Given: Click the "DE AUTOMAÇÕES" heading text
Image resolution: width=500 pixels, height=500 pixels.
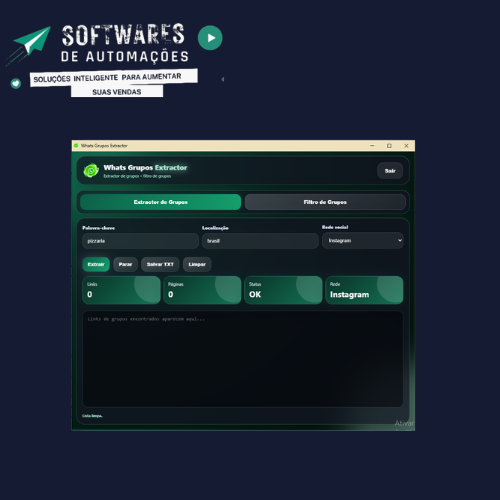Looking at the screenshot, I should pos(125,57).
